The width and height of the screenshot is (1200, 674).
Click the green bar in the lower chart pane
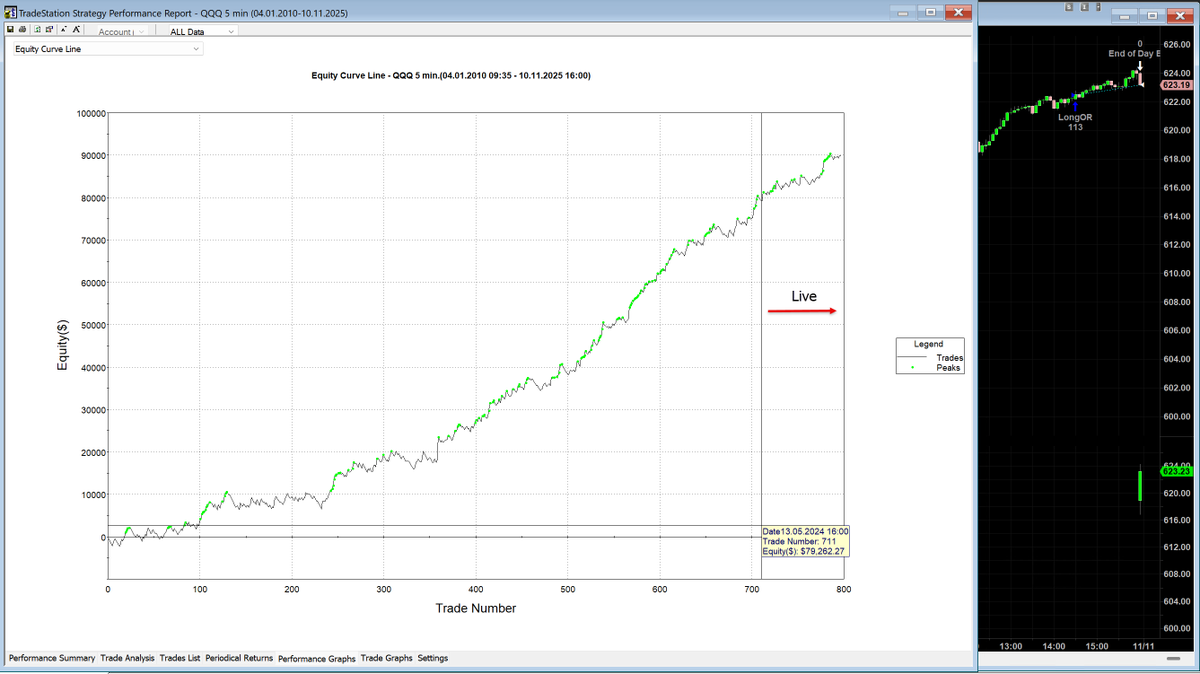(x=1140, y=487)
